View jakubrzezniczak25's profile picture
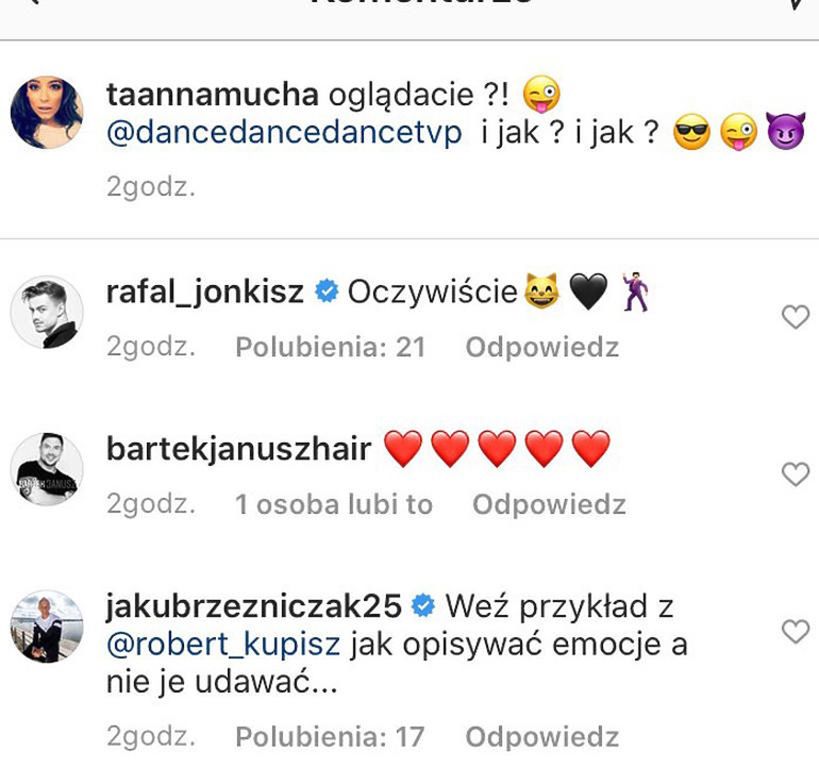This screenshot has height=784, width=819. coord(47,626)
